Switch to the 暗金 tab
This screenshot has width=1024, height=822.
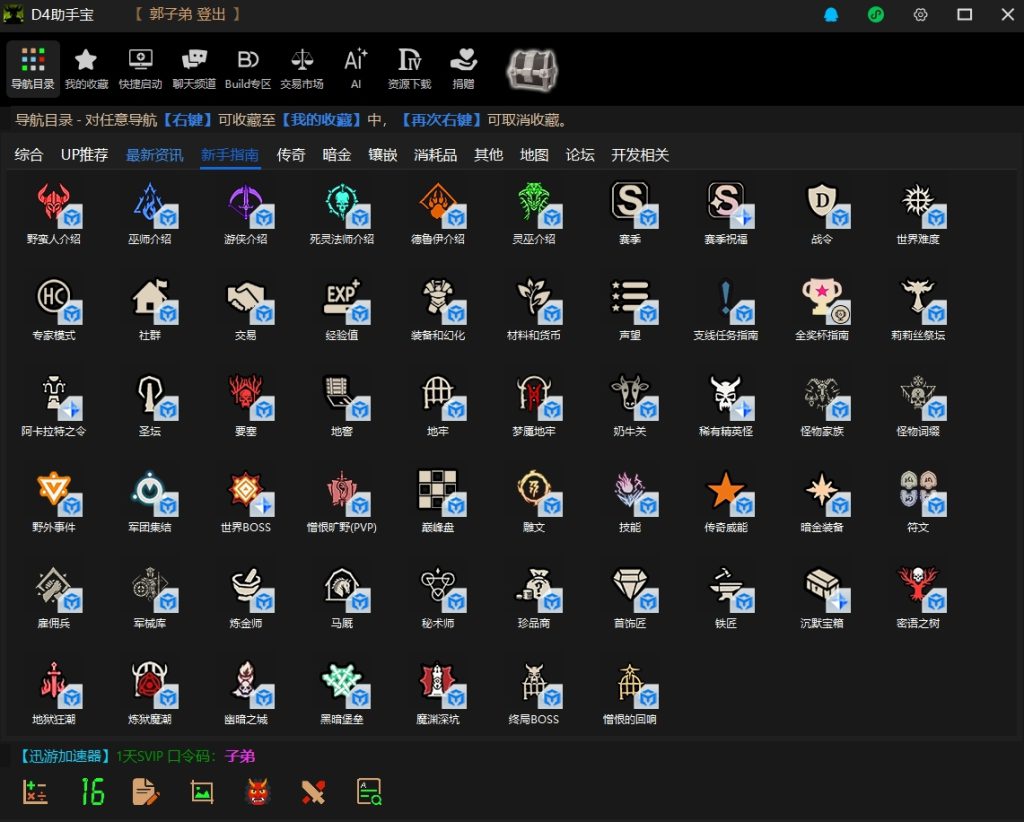pyautogui.click(x=336, y=155)
